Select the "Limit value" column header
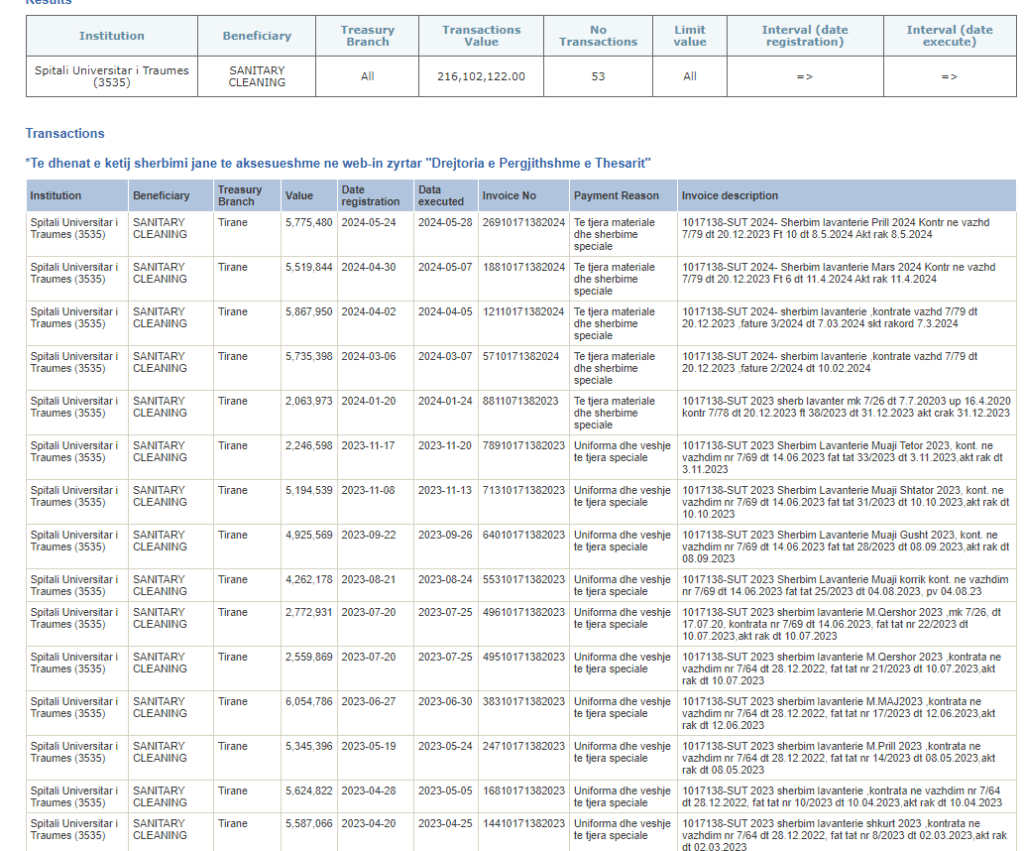Viewport: 1024px width, 851px height. (x=689, y=36)
